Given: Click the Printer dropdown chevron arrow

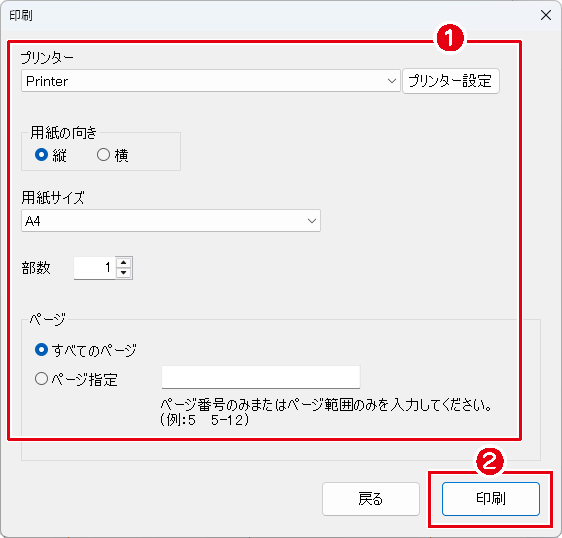Looking at the screenshot, I should pos(391,81).
